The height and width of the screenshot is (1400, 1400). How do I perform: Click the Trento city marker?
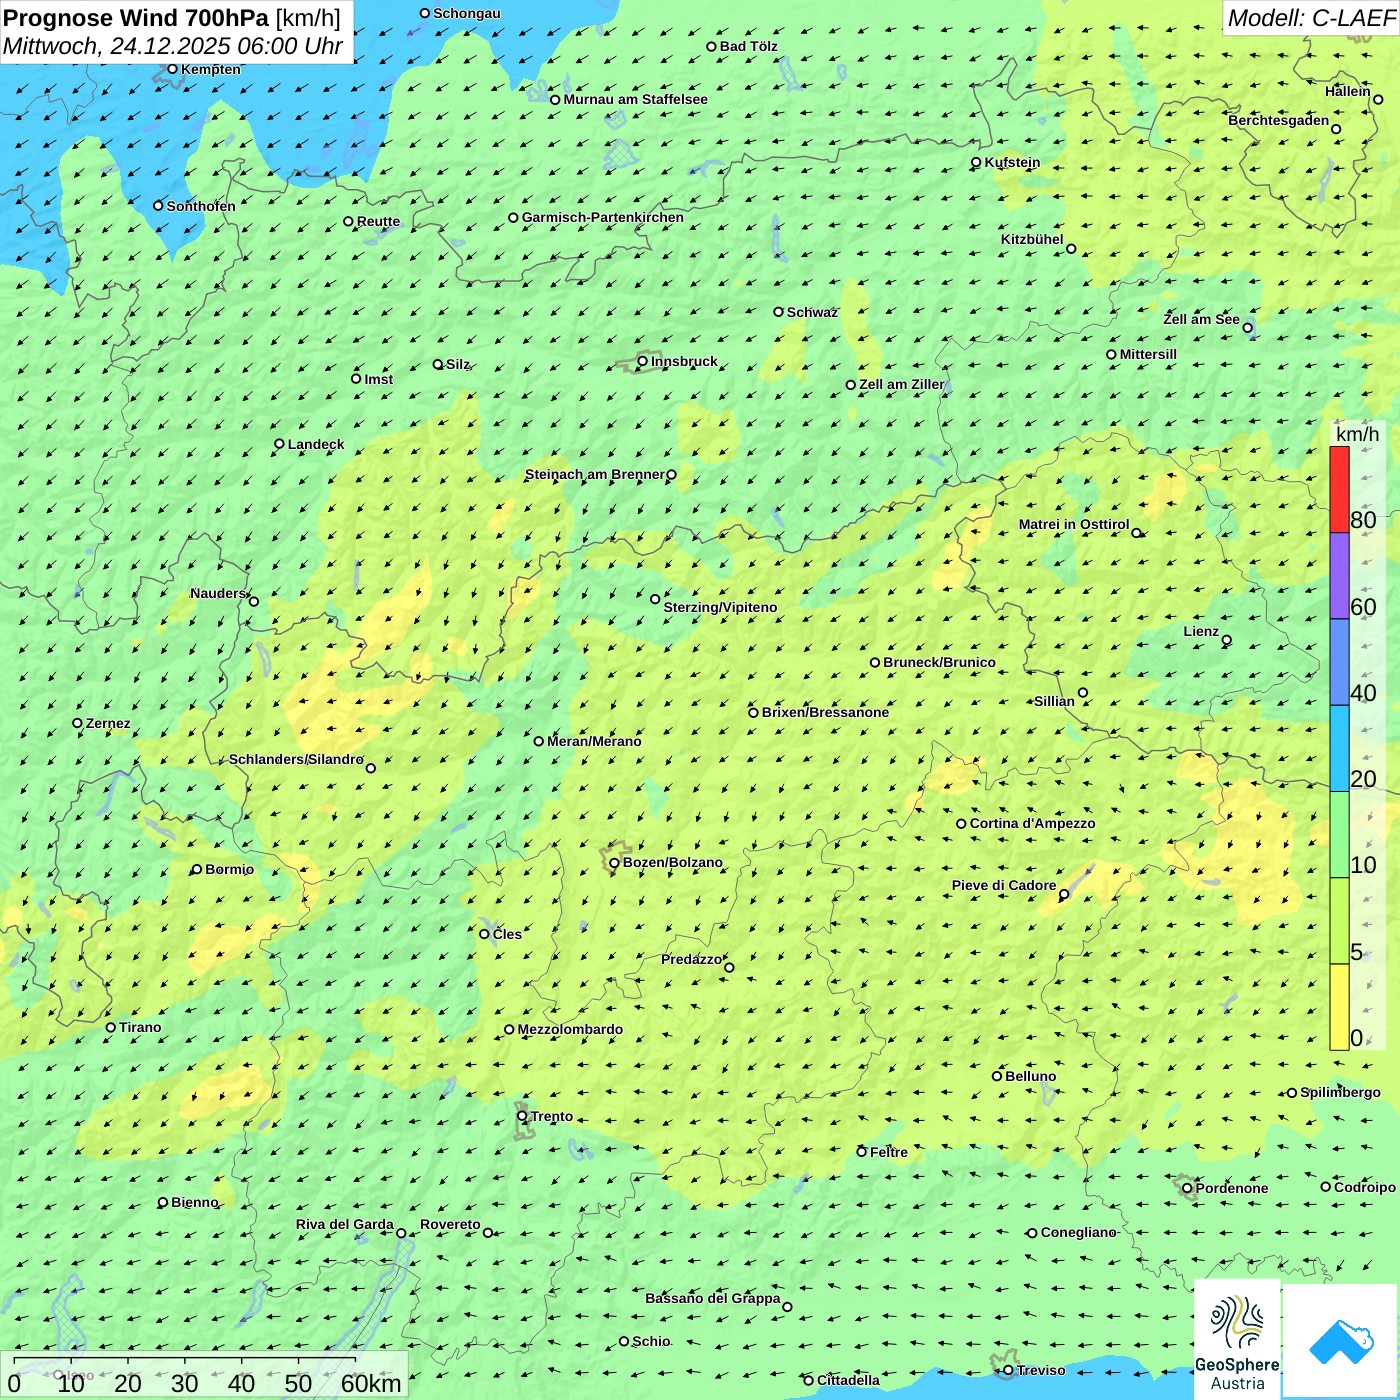522,1116
